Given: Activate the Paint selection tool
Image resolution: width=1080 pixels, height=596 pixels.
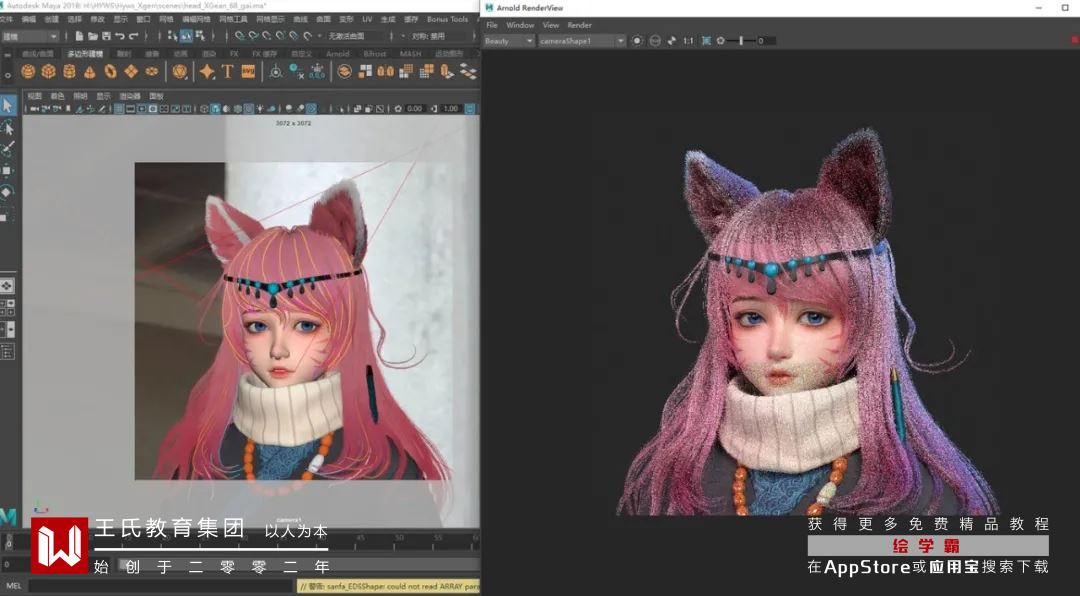Looking at the screenshot, I should coord(8,148).
